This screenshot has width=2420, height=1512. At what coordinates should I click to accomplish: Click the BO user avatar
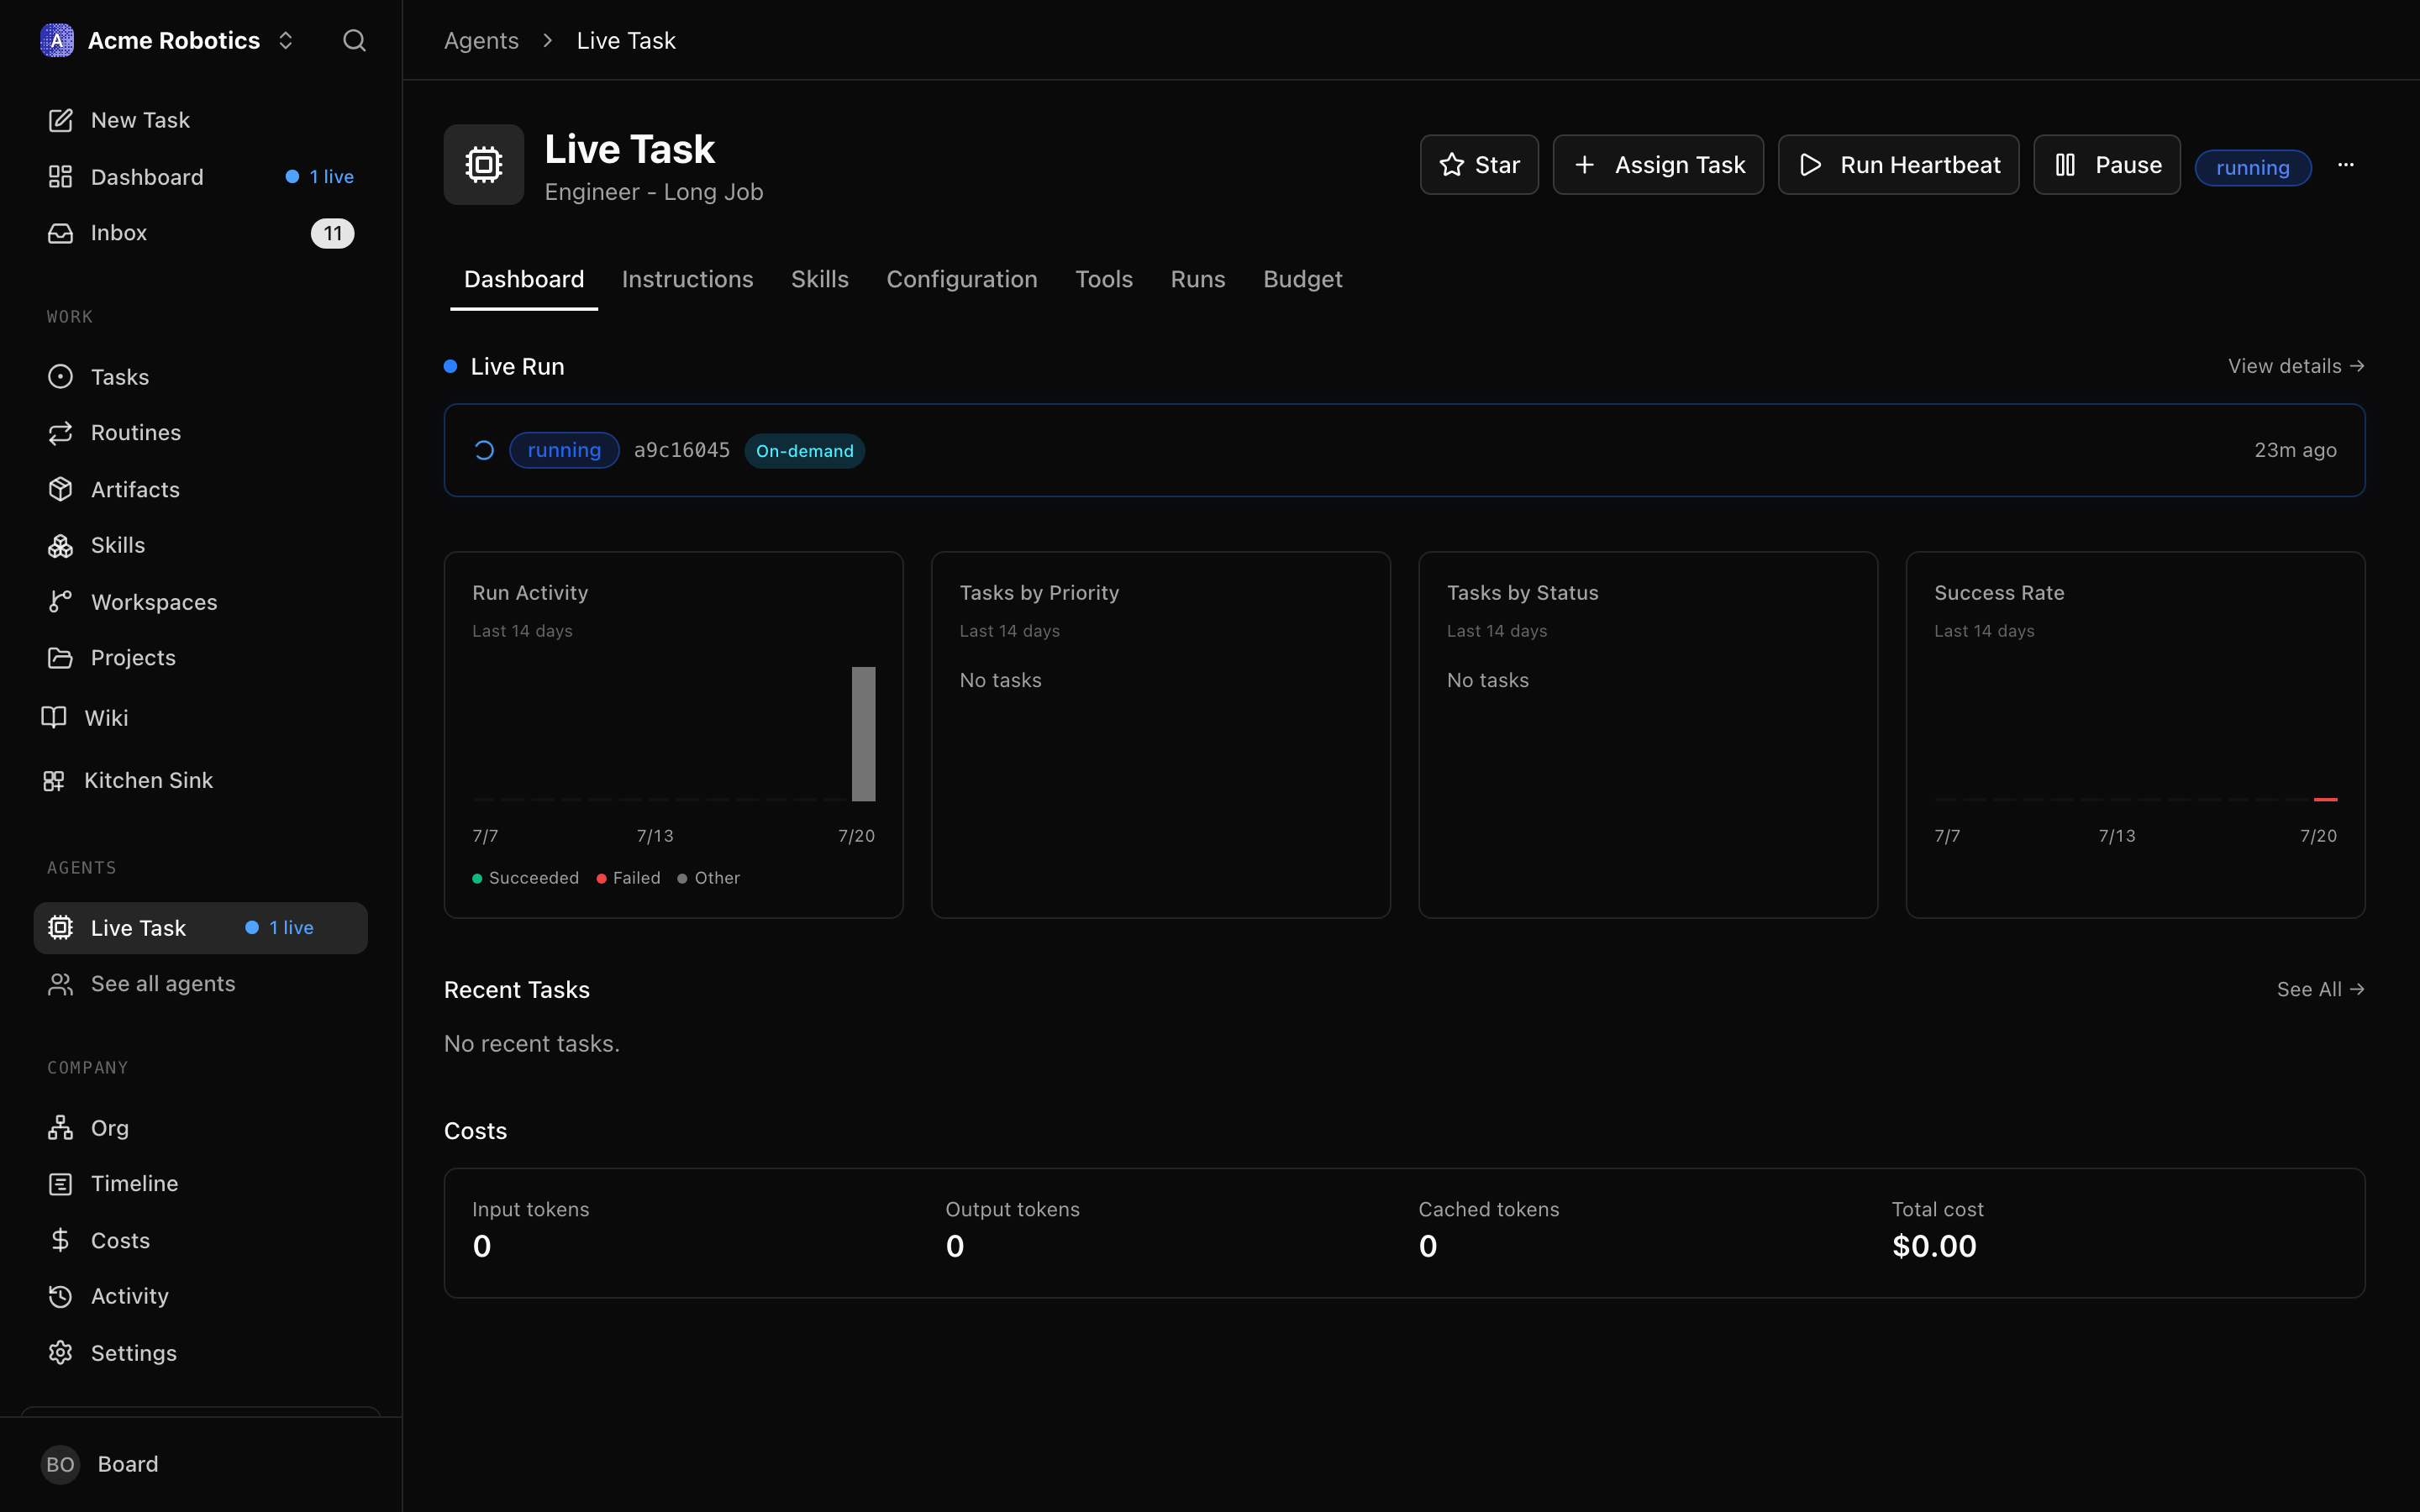pos(60,1464)
